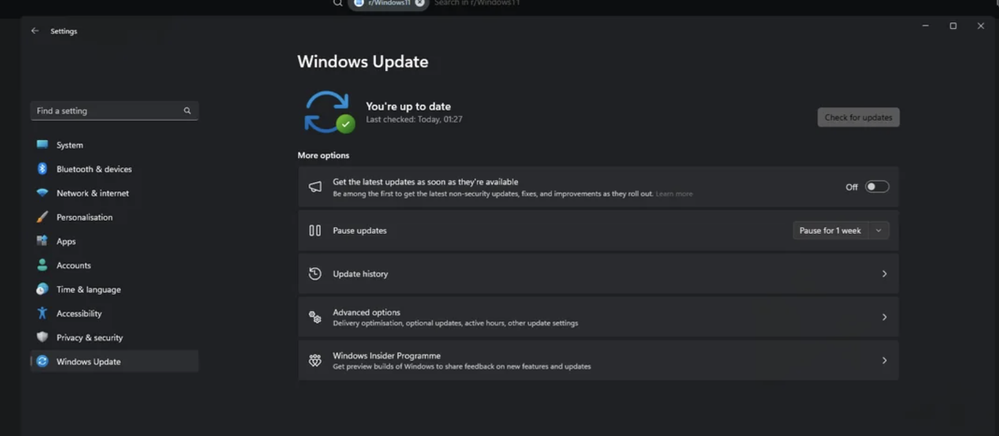Click the clock icon beside Update history

(315, 273)
